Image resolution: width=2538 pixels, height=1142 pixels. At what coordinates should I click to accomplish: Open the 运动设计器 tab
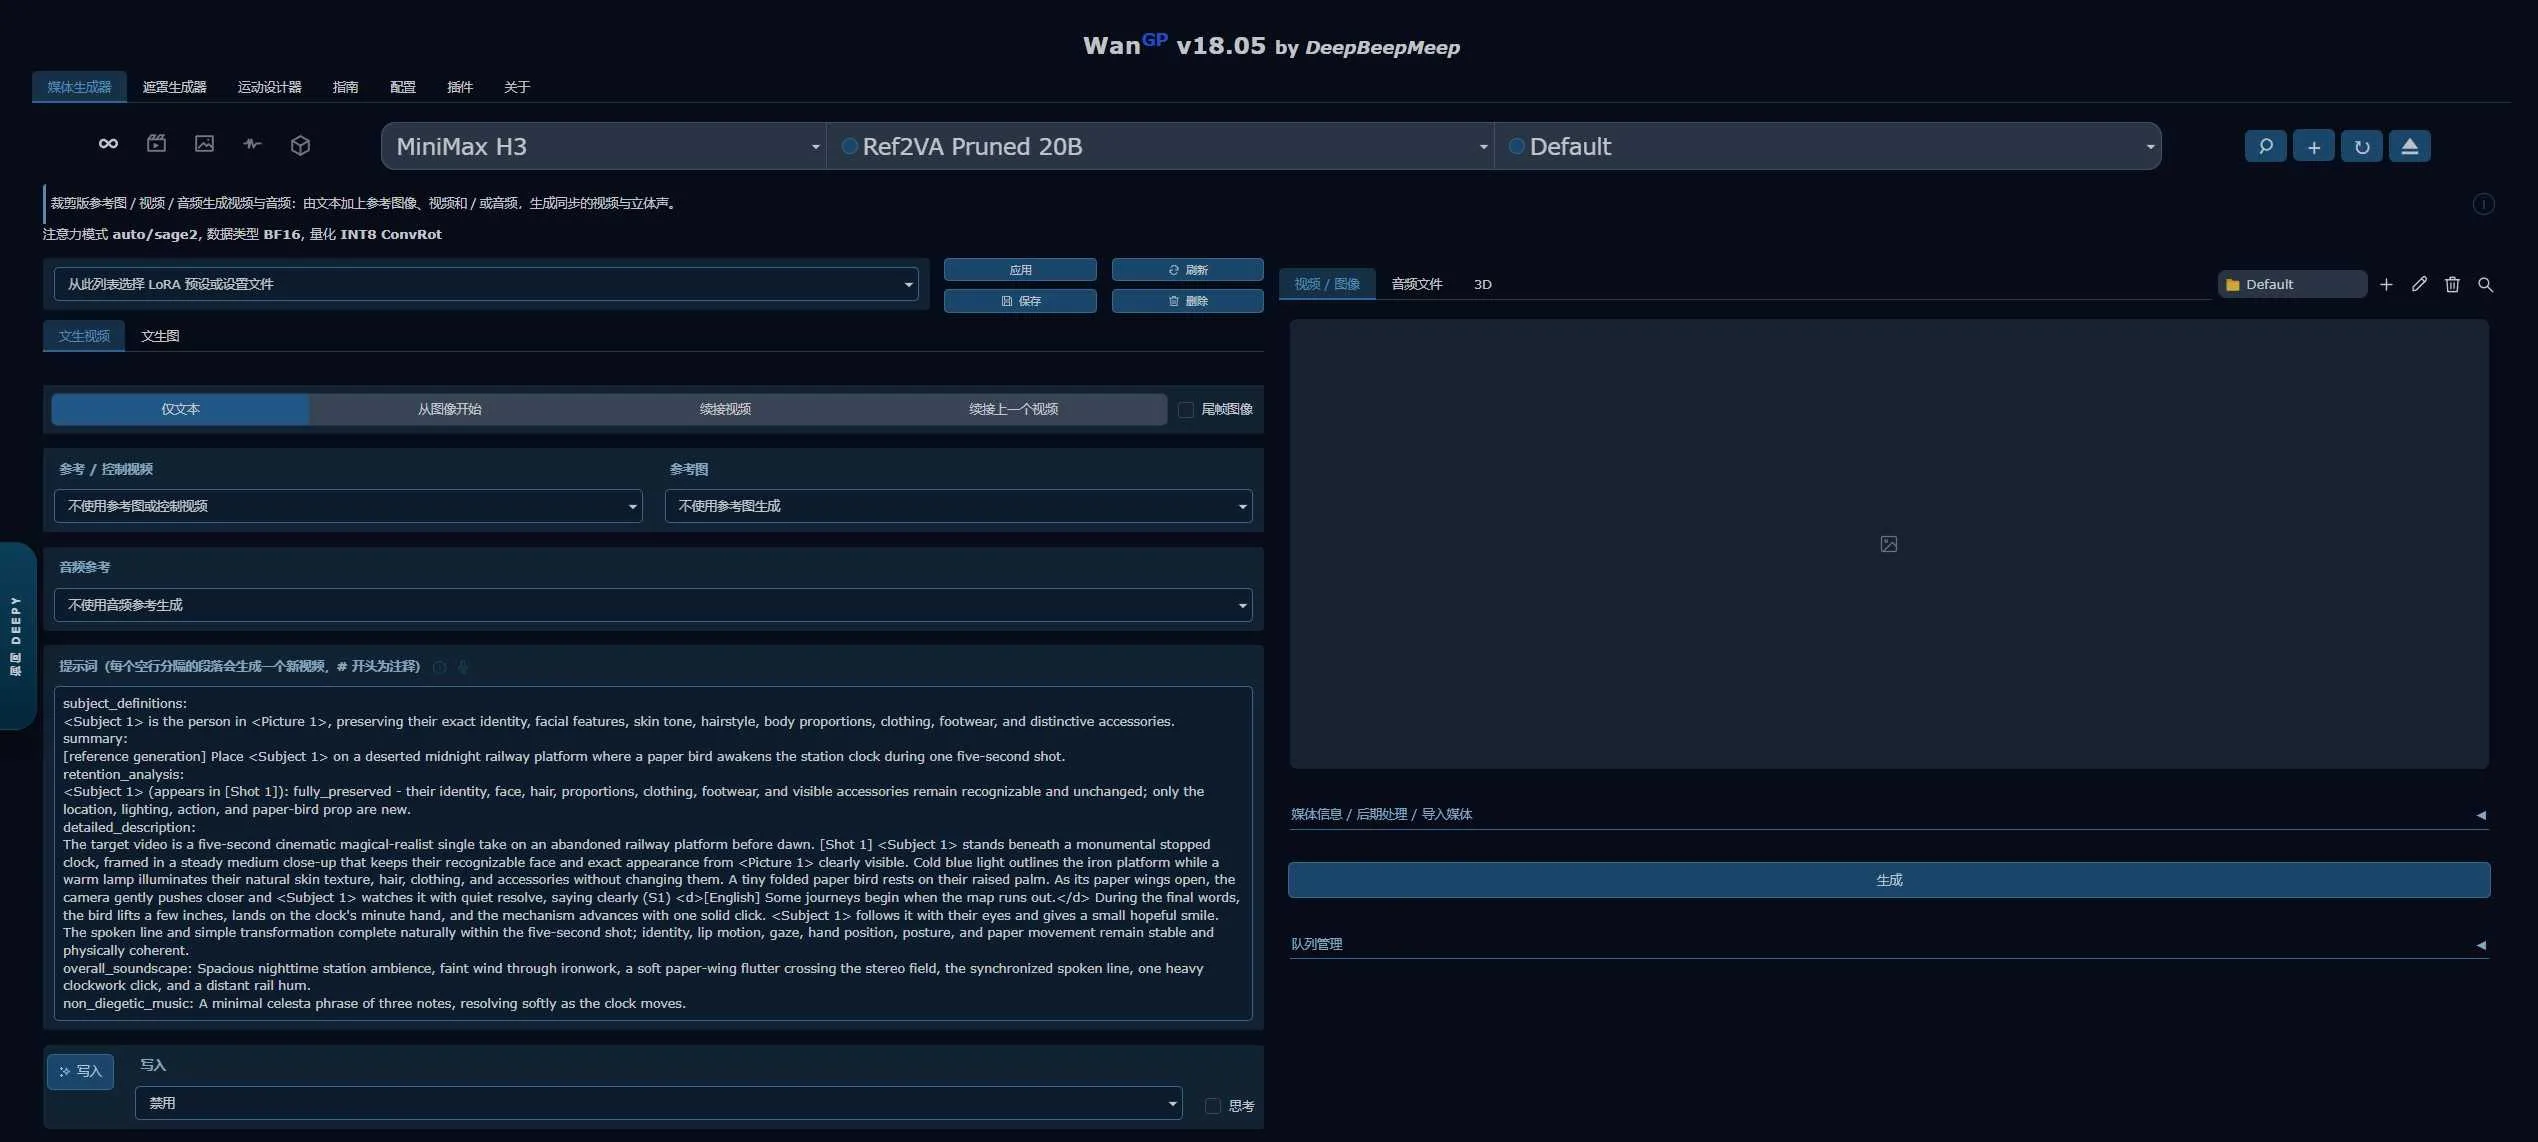269,87
